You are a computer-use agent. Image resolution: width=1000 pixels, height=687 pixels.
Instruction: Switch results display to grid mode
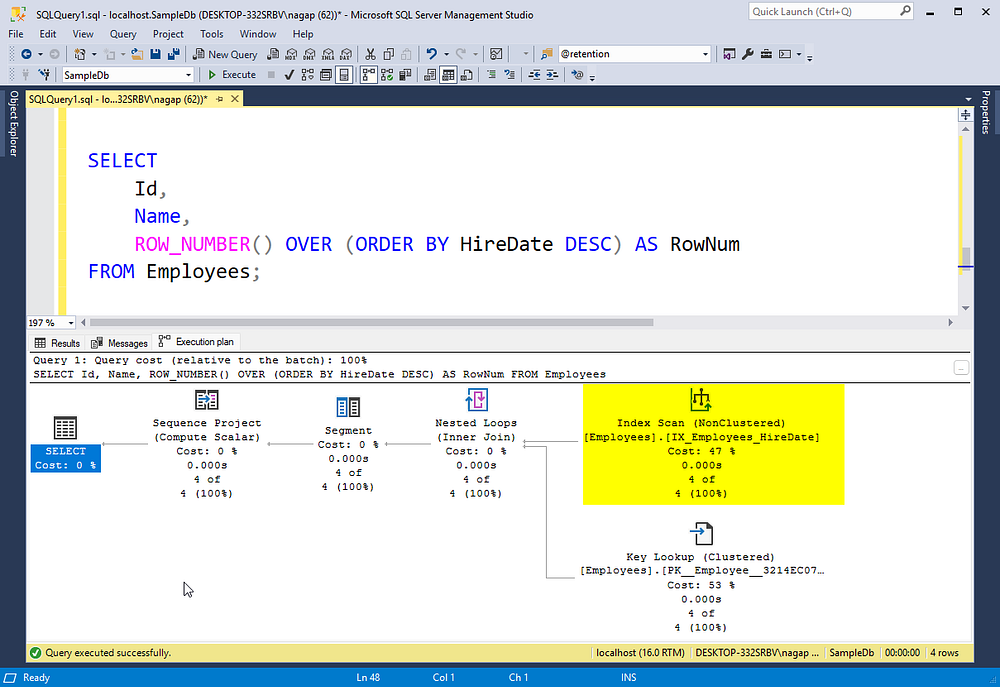[x=446, y=74]
